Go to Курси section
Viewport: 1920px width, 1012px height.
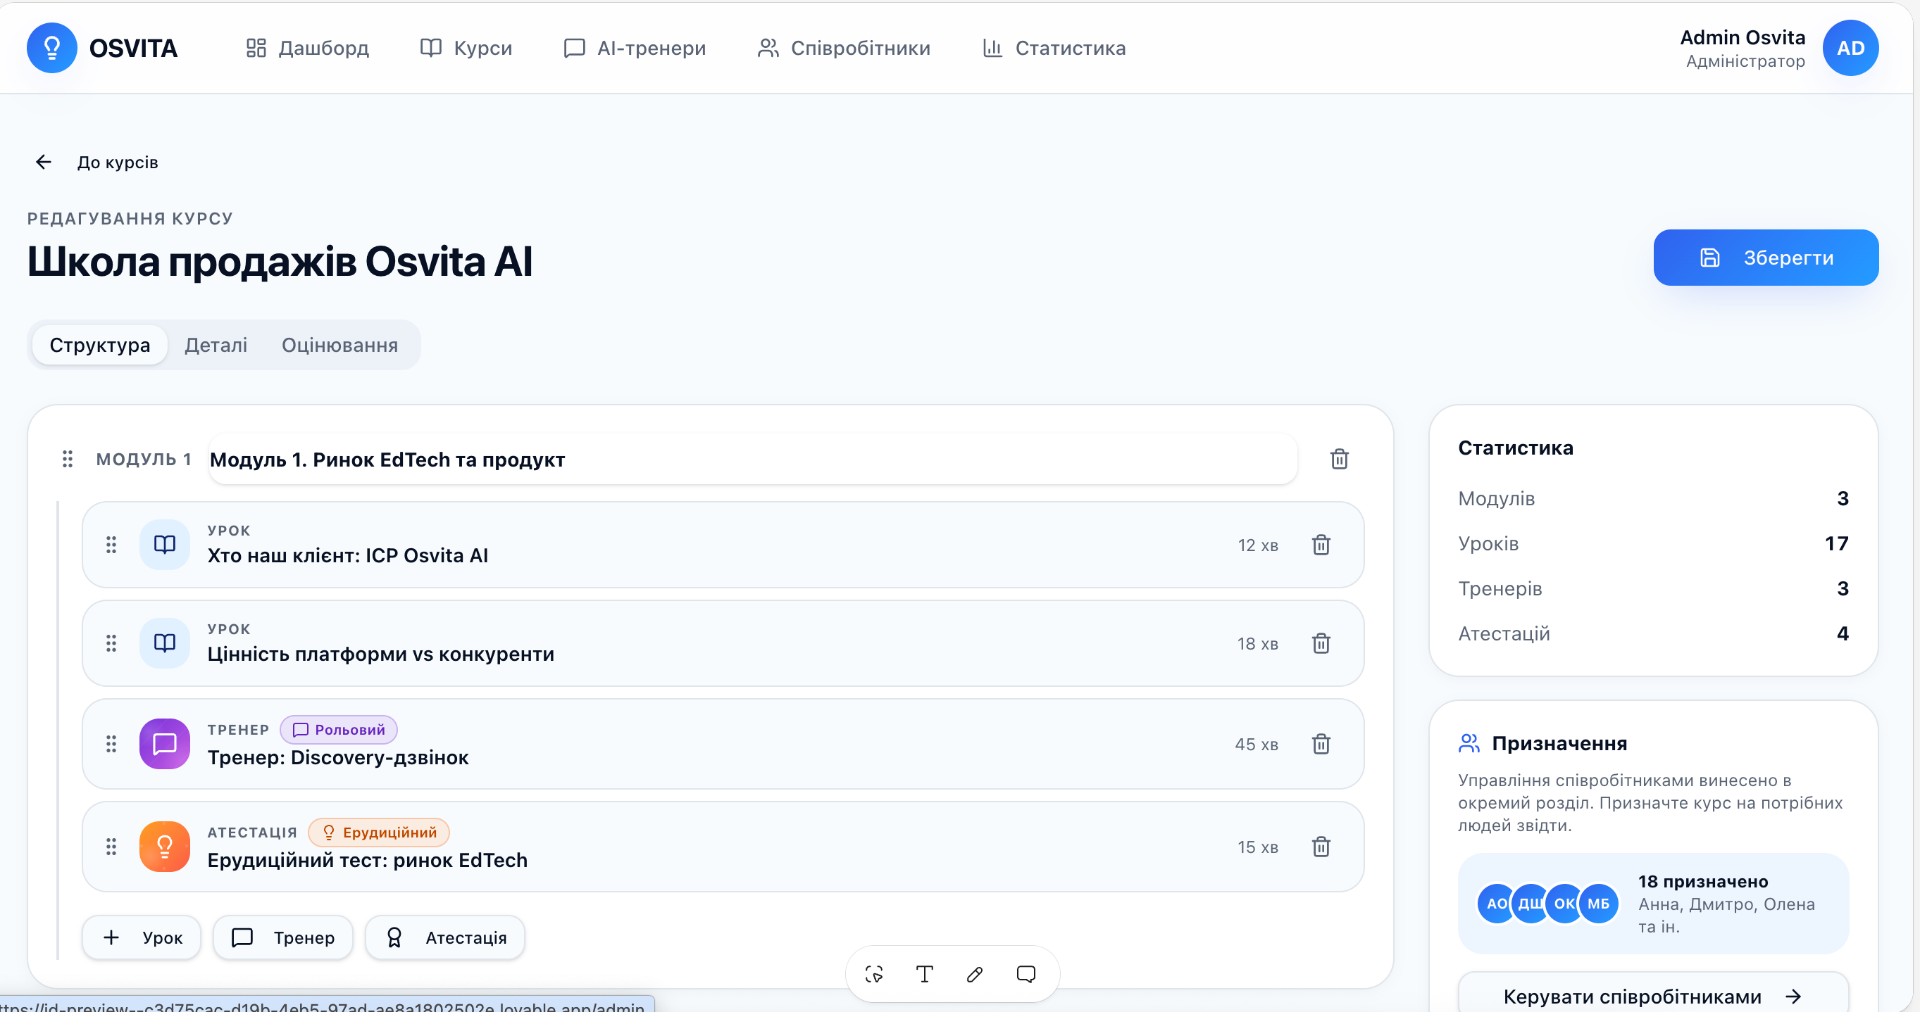(466, 48)
